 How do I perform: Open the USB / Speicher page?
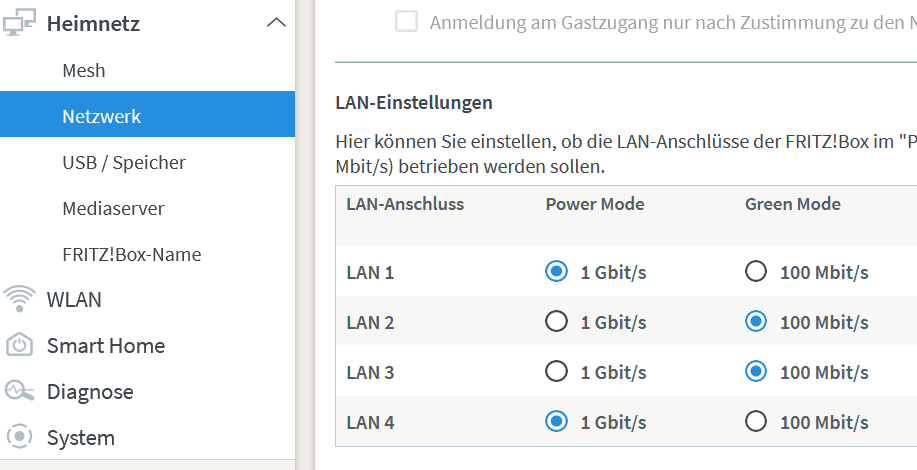[124, 163]
